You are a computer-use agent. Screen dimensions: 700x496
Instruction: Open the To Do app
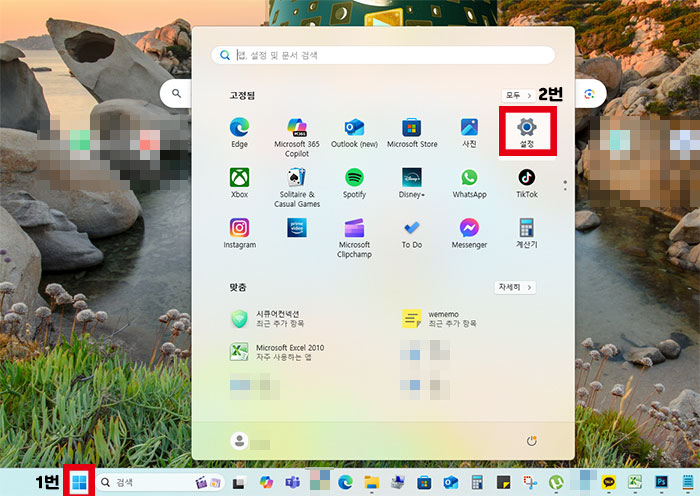[x=412, y=233]
